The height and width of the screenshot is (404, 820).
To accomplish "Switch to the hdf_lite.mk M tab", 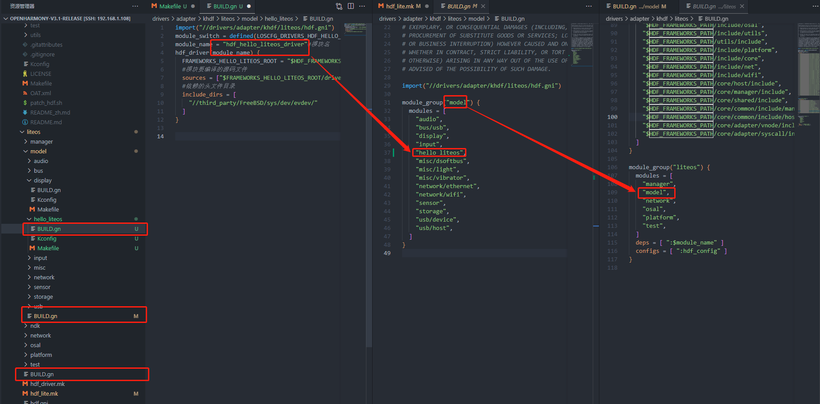I will click(x=404, y=6).
